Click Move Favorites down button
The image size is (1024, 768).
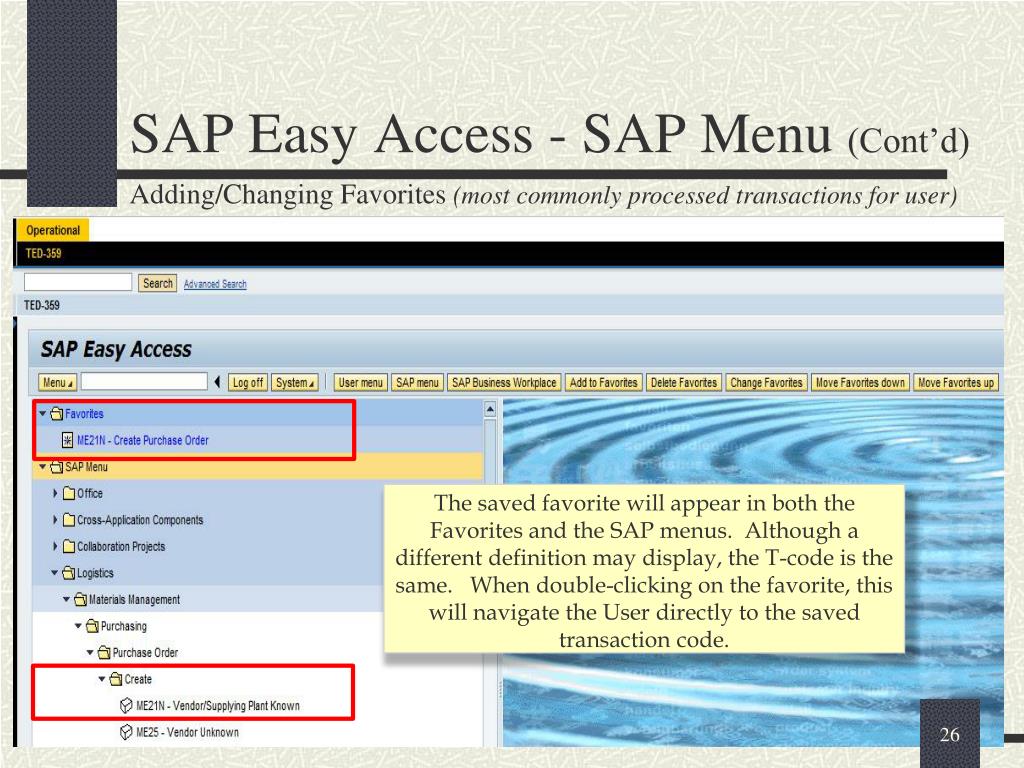coord(860,383)
